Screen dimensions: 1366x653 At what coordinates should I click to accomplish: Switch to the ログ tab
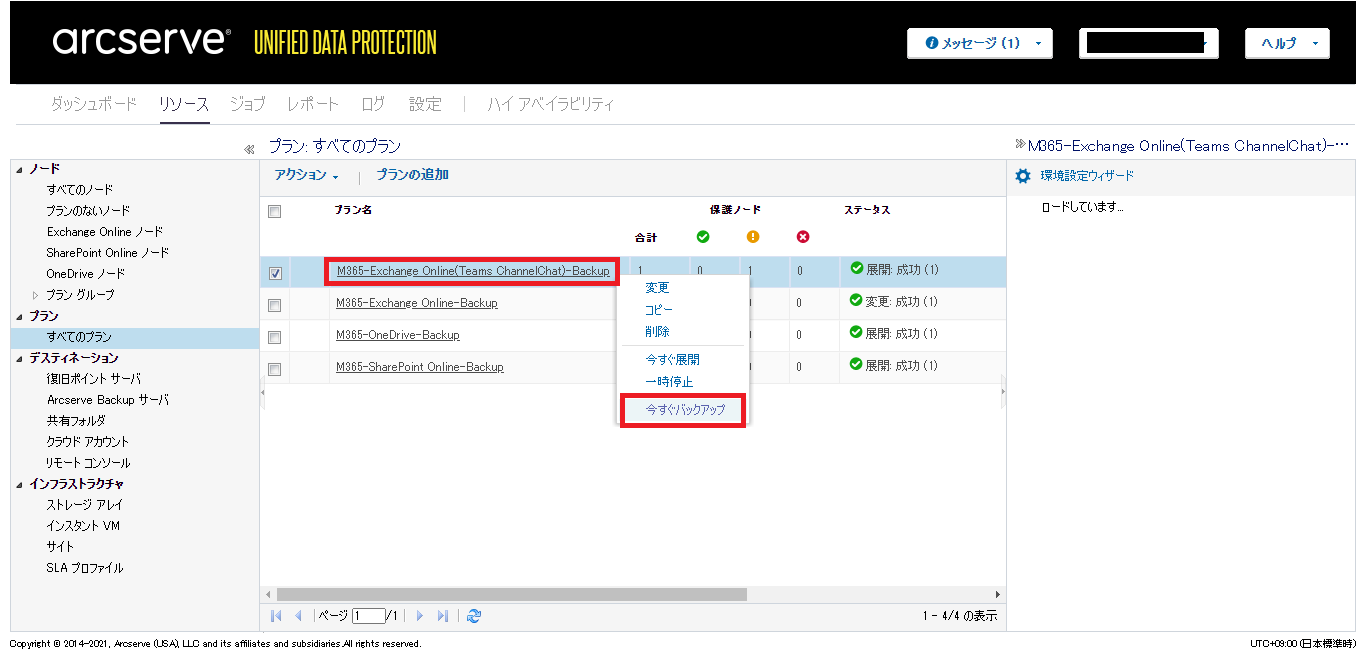click(x=373, y=104)
